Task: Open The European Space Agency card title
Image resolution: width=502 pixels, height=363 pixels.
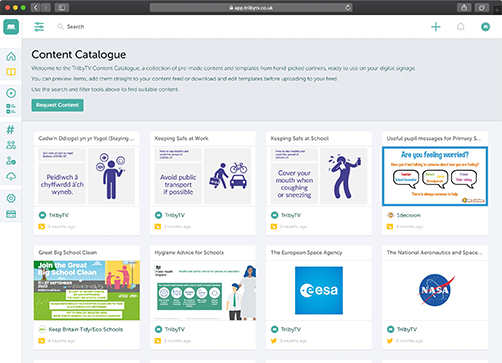Action: tap(306, 252)
